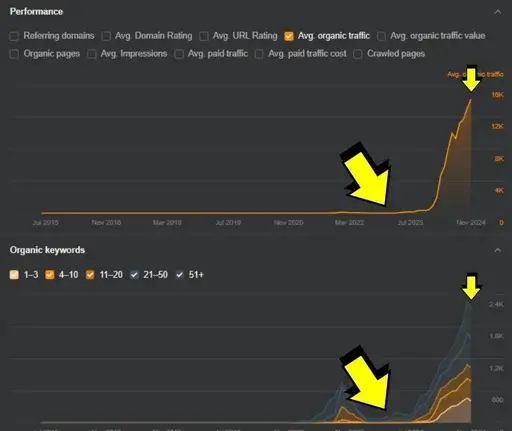Click the 1.8K keywords axis value
Viewport: 512px width, 431px height.
coord(496,336)
